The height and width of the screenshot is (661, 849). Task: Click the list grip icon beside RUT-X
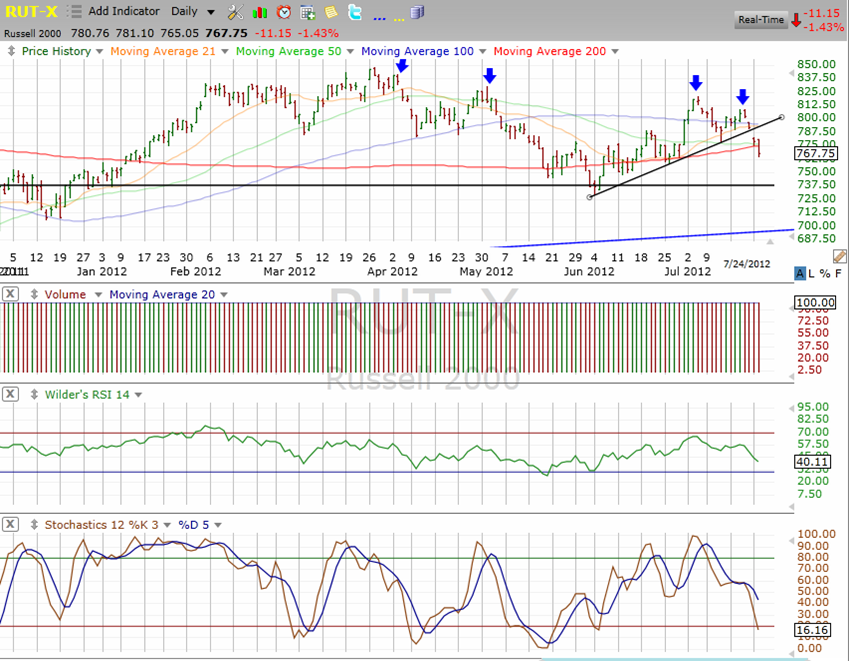pos(74,11)
